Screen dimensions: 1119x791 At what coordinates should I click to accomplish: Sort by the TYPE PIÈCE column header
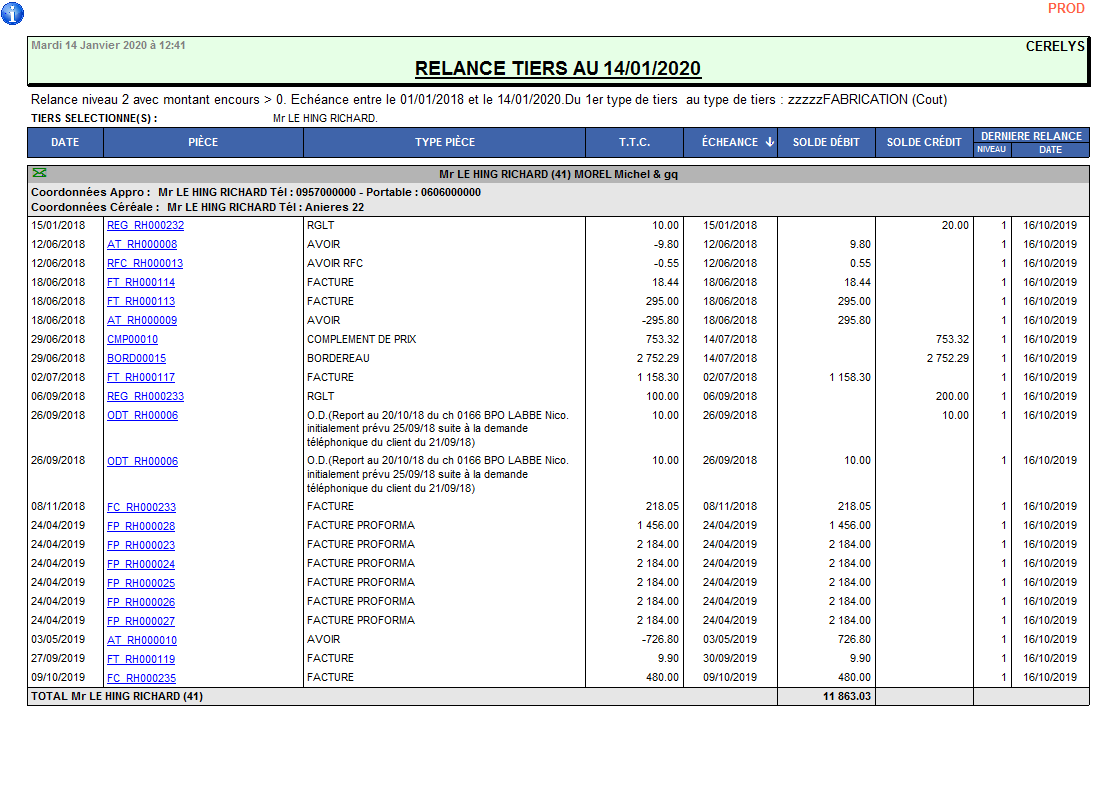pos(445,142)
